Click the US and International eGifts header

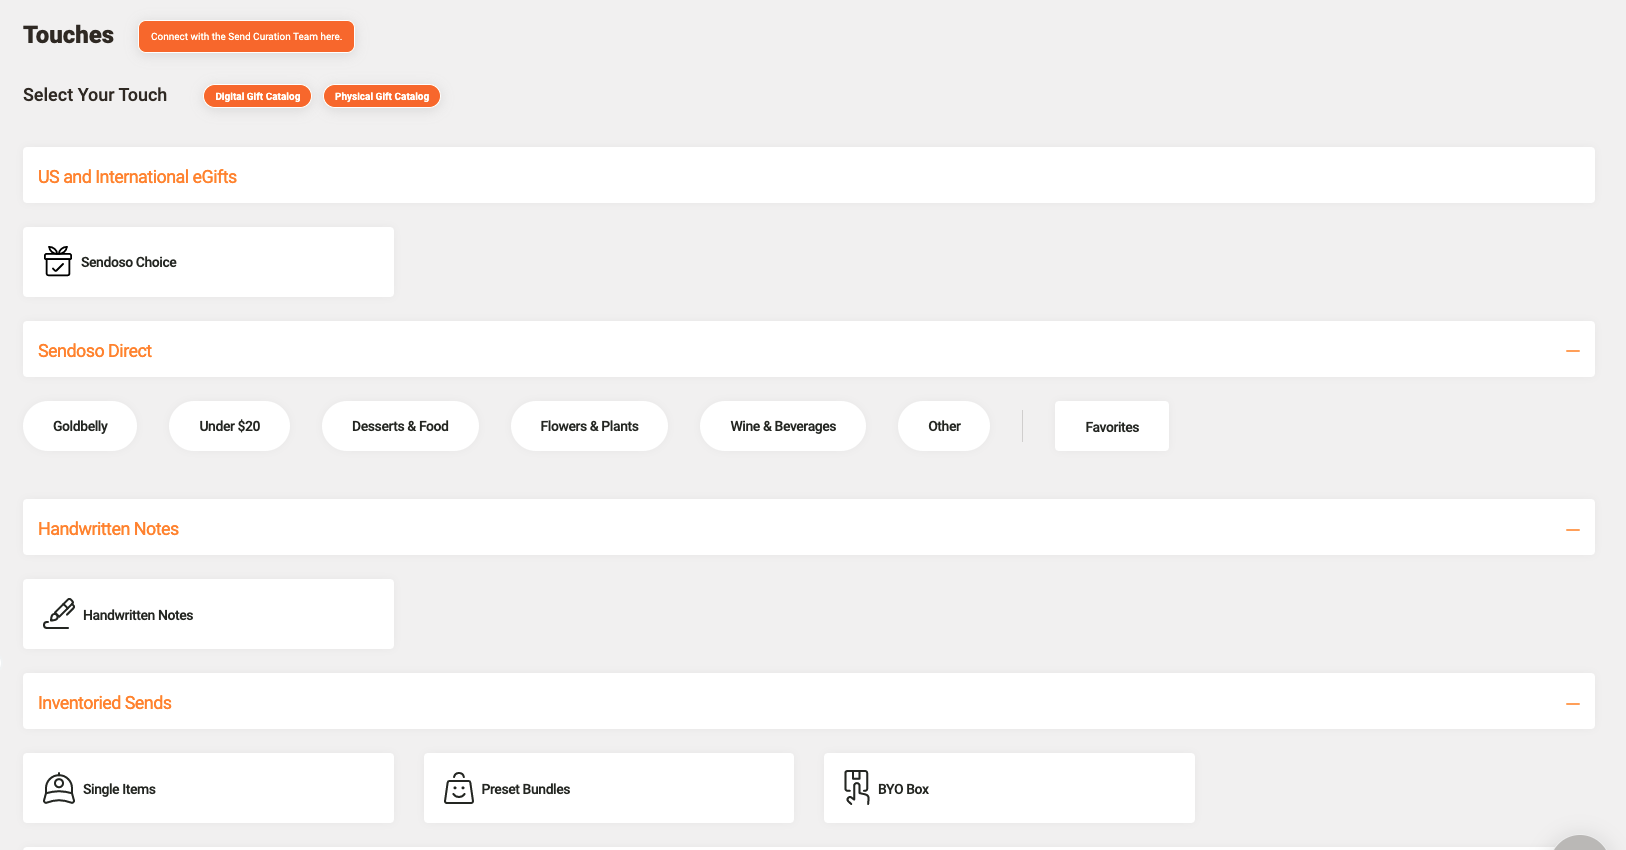click(x=138, y=177)
